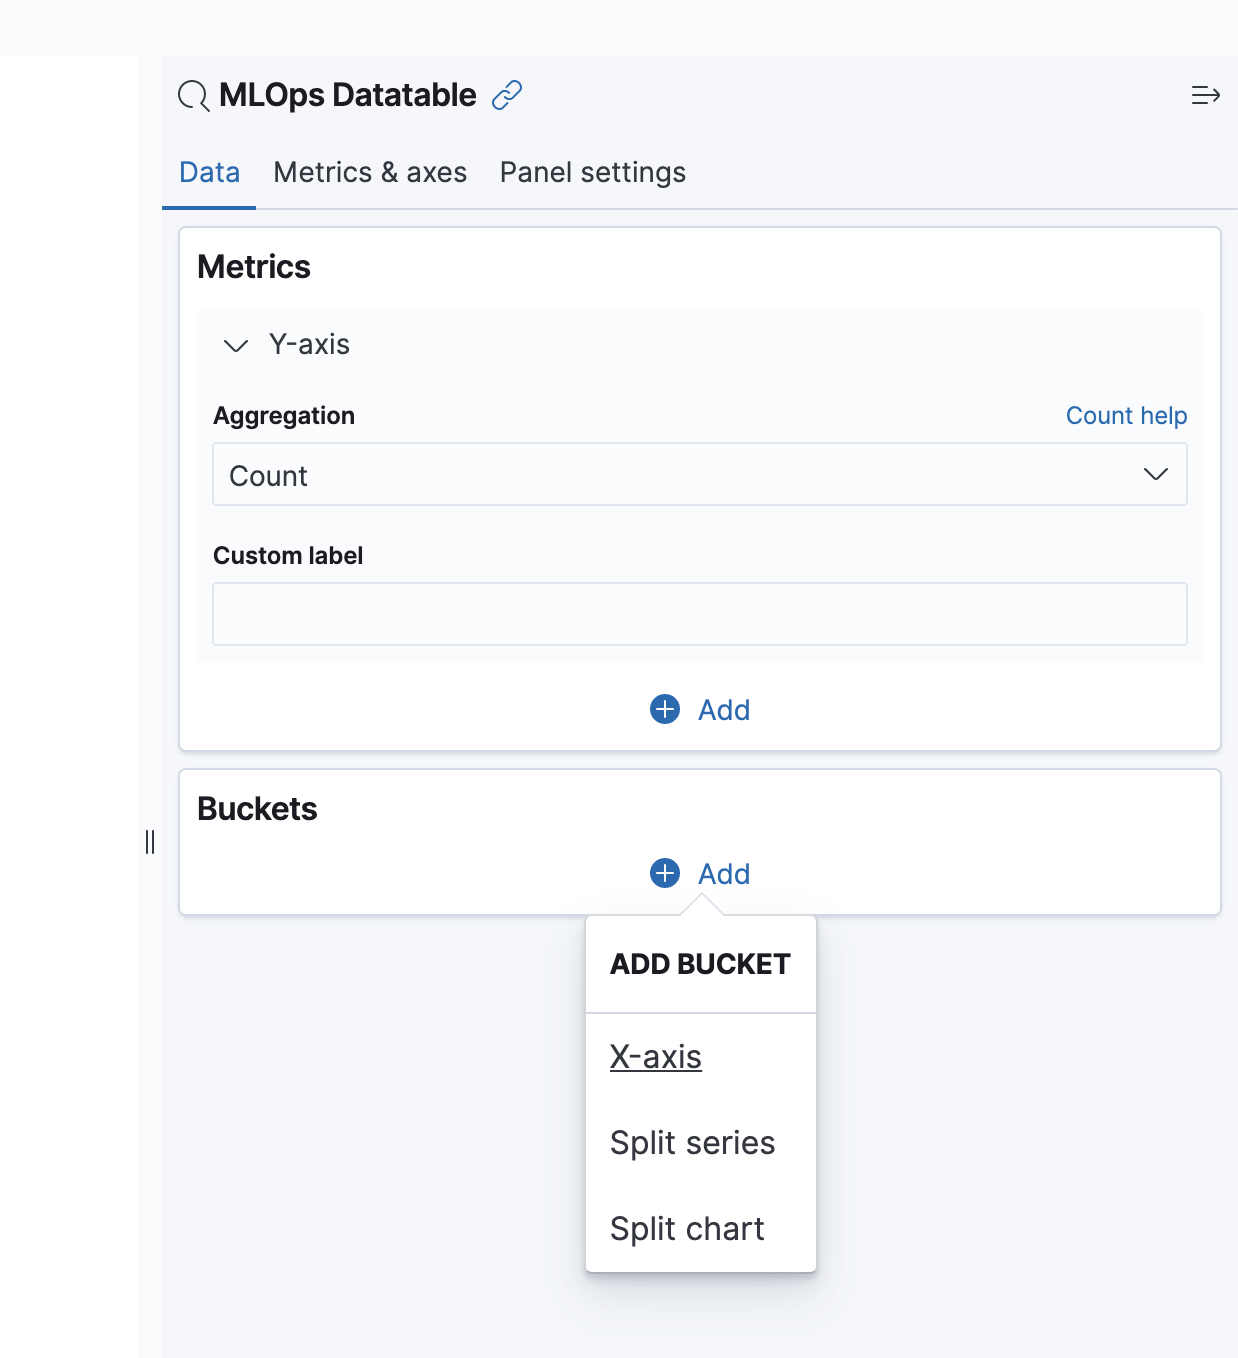This screenshot has height=1358, width=1238.
Task: Select Split series bucket option
Action: tap(692, 1143)
